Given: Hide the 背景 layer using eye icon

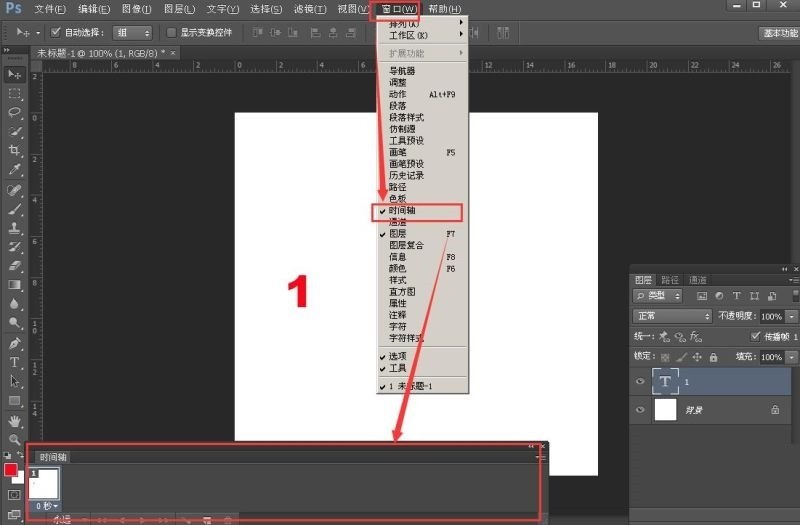Looking at the screenshot, I should point(640,409).
